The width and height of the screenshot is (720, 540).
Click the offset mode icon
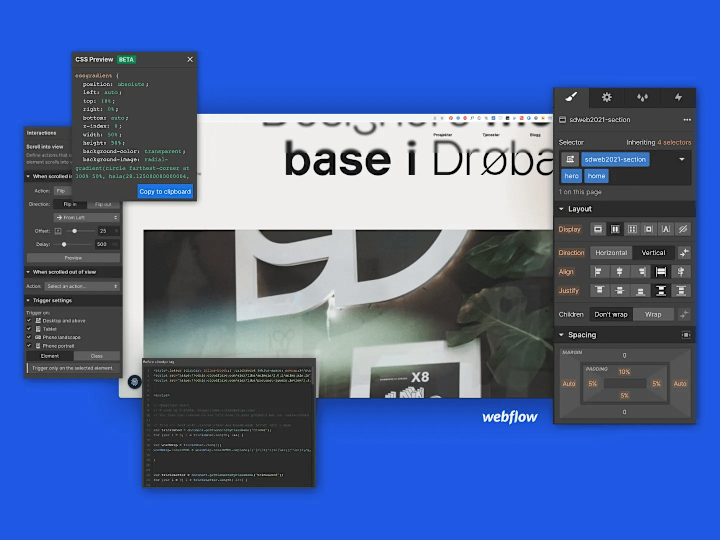[58, 231]
